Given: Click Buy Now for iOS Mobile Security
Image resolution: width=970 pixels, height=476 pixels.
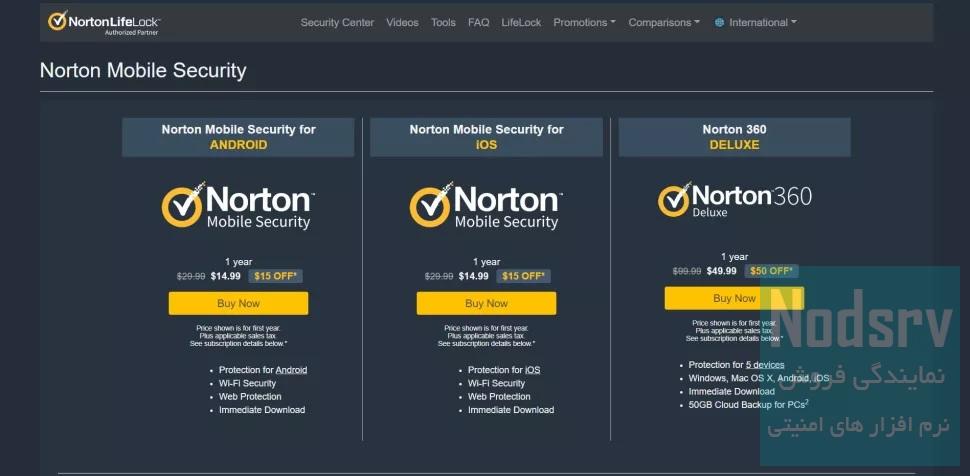Looking at the screenshot, I should (x=486, y=303).
